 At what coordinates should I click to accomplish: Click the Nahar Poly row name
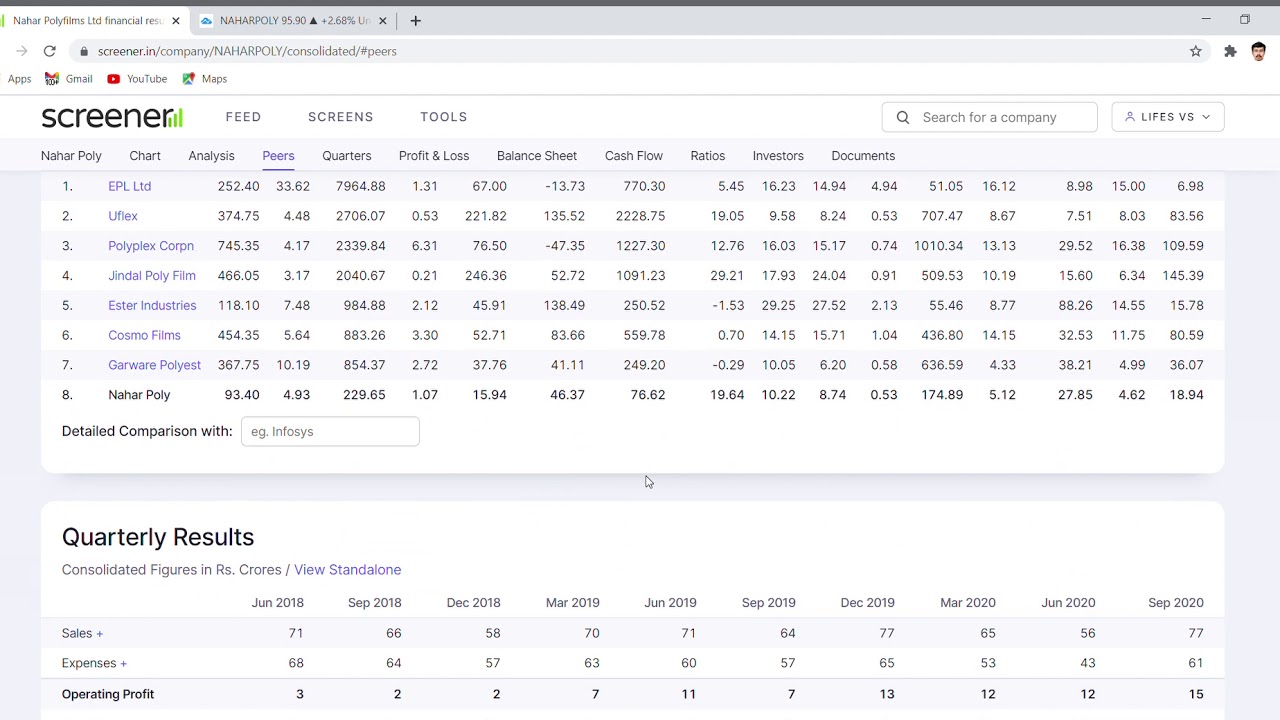click(139, 395)
